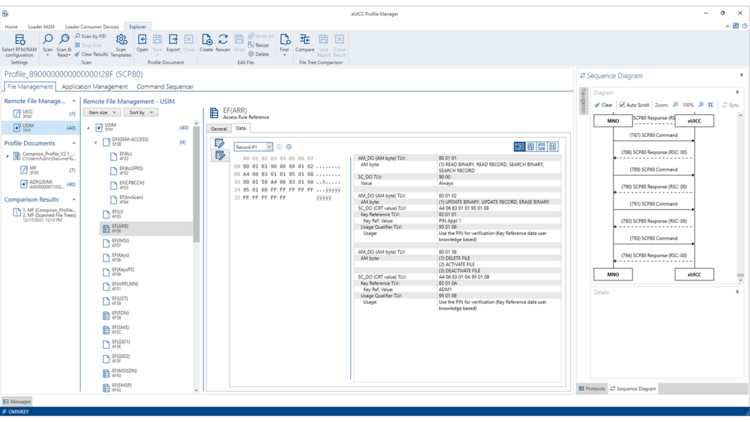Click the lower edit data icon
Viewport: 750px width, 422px height.
220,155
